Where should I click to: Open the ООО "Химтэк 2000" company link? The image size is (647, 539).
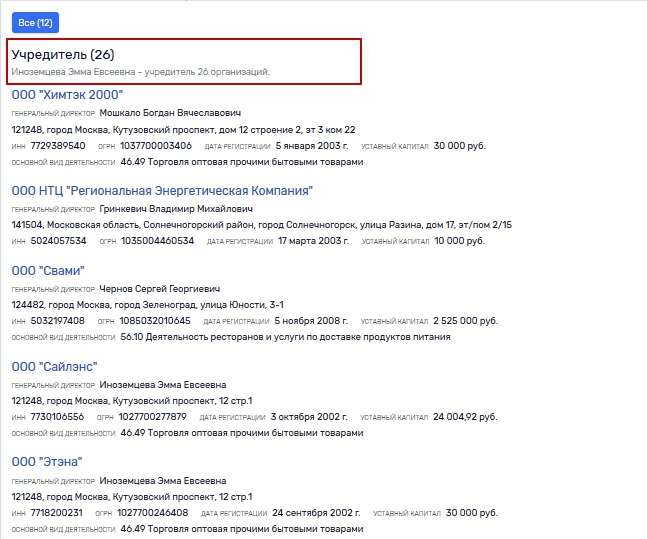point(67,95)
